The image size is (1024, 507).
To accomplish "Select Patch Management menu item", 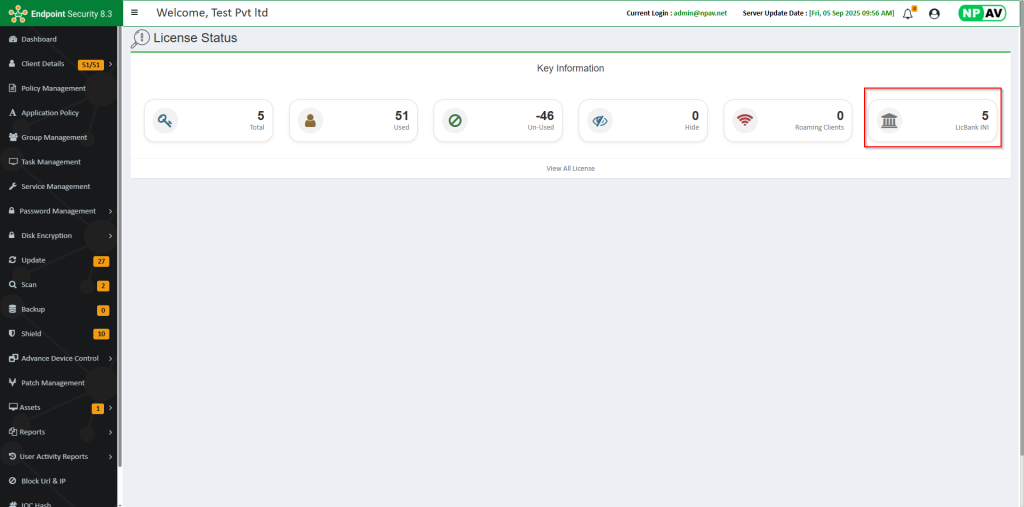I will tap(53, 383).
